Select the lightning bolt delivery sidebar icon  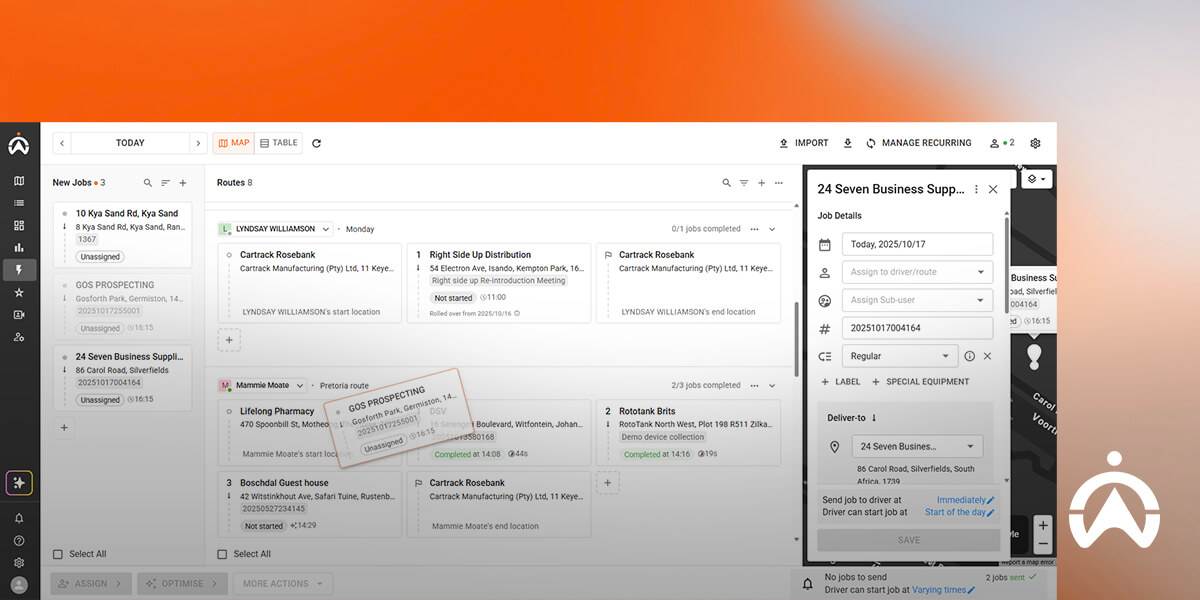point(19,270)
